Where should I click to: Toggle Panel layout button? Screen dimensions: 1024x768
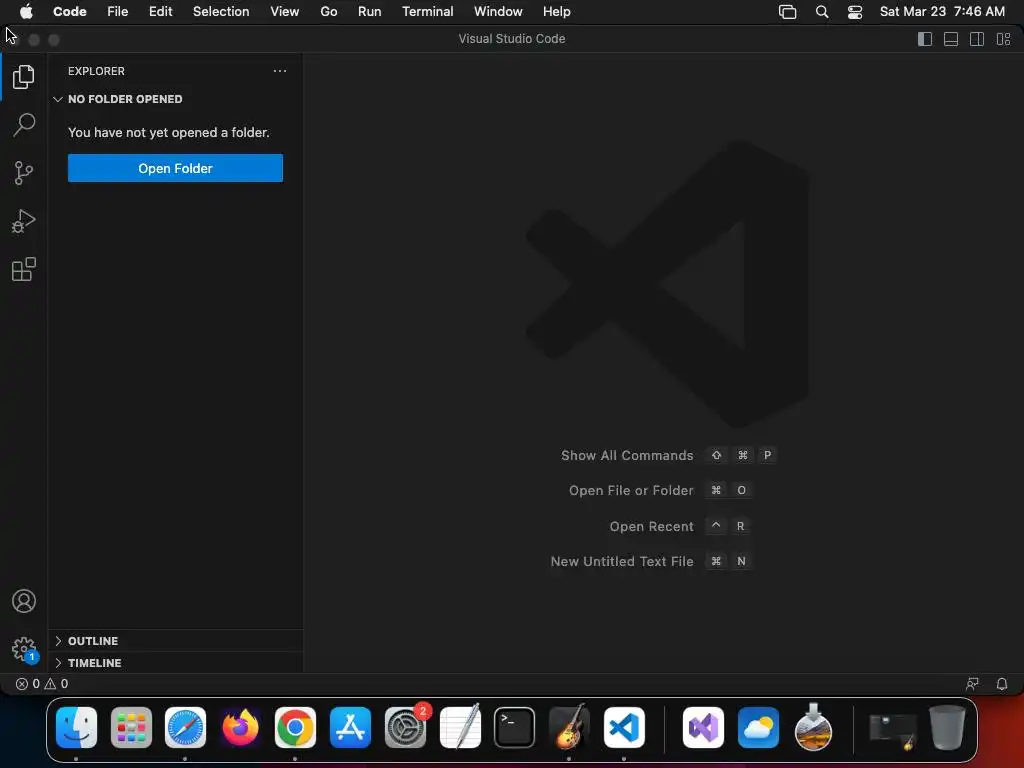coord(951,39)
